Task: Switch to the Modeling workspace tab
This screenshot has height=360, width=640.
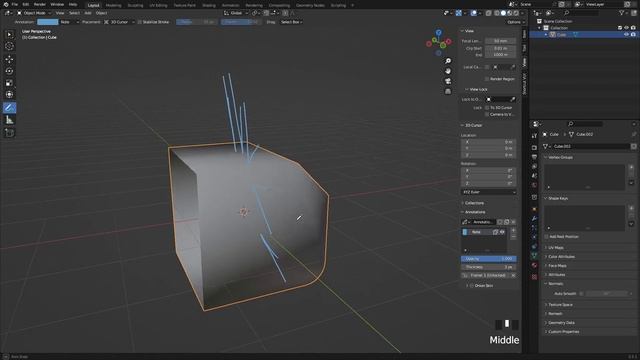Action: click(113, 5)
